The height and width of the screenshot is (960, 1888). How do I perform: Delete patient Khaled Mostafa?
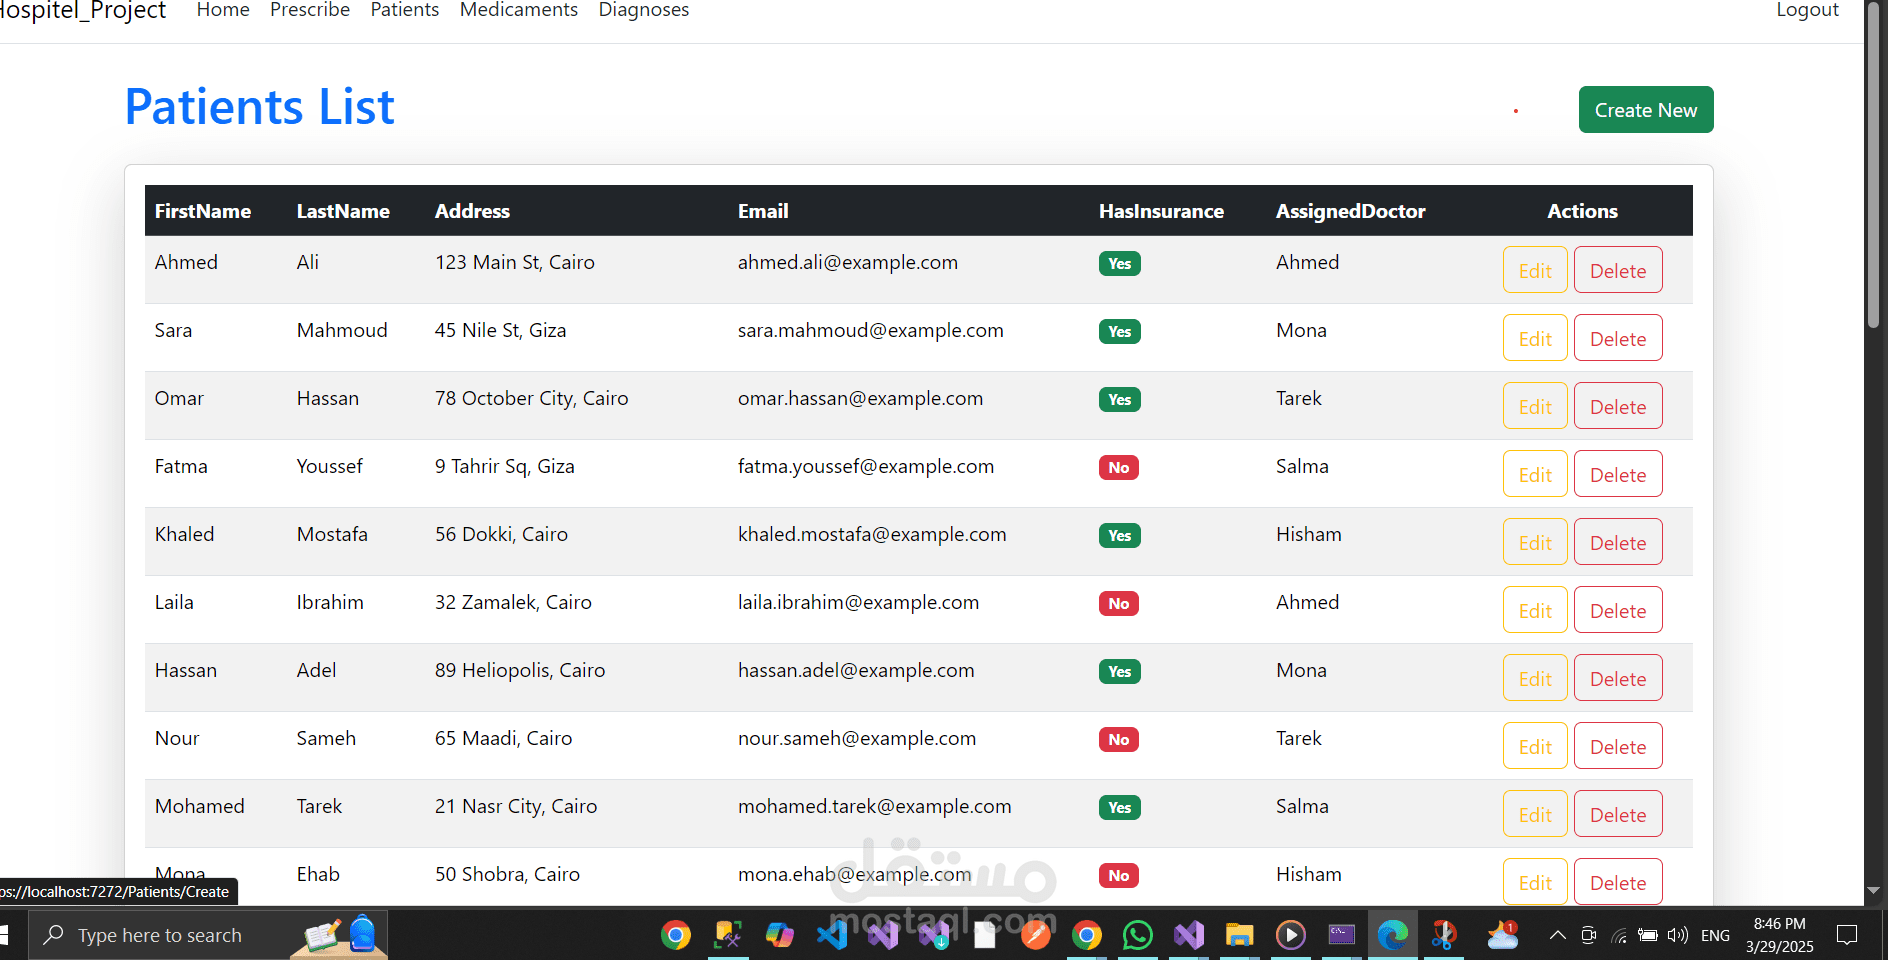coord(1618,542)
